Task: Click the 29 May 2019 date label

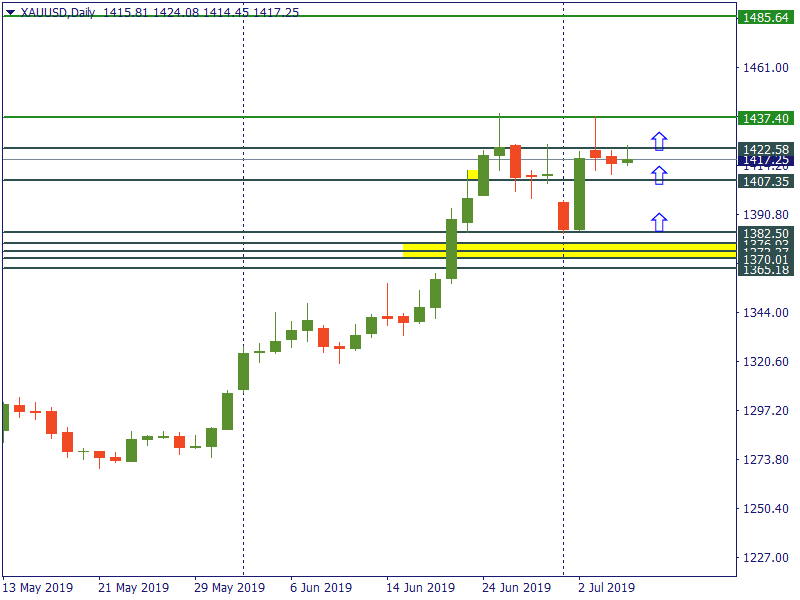Action: (x=230, y=588)
